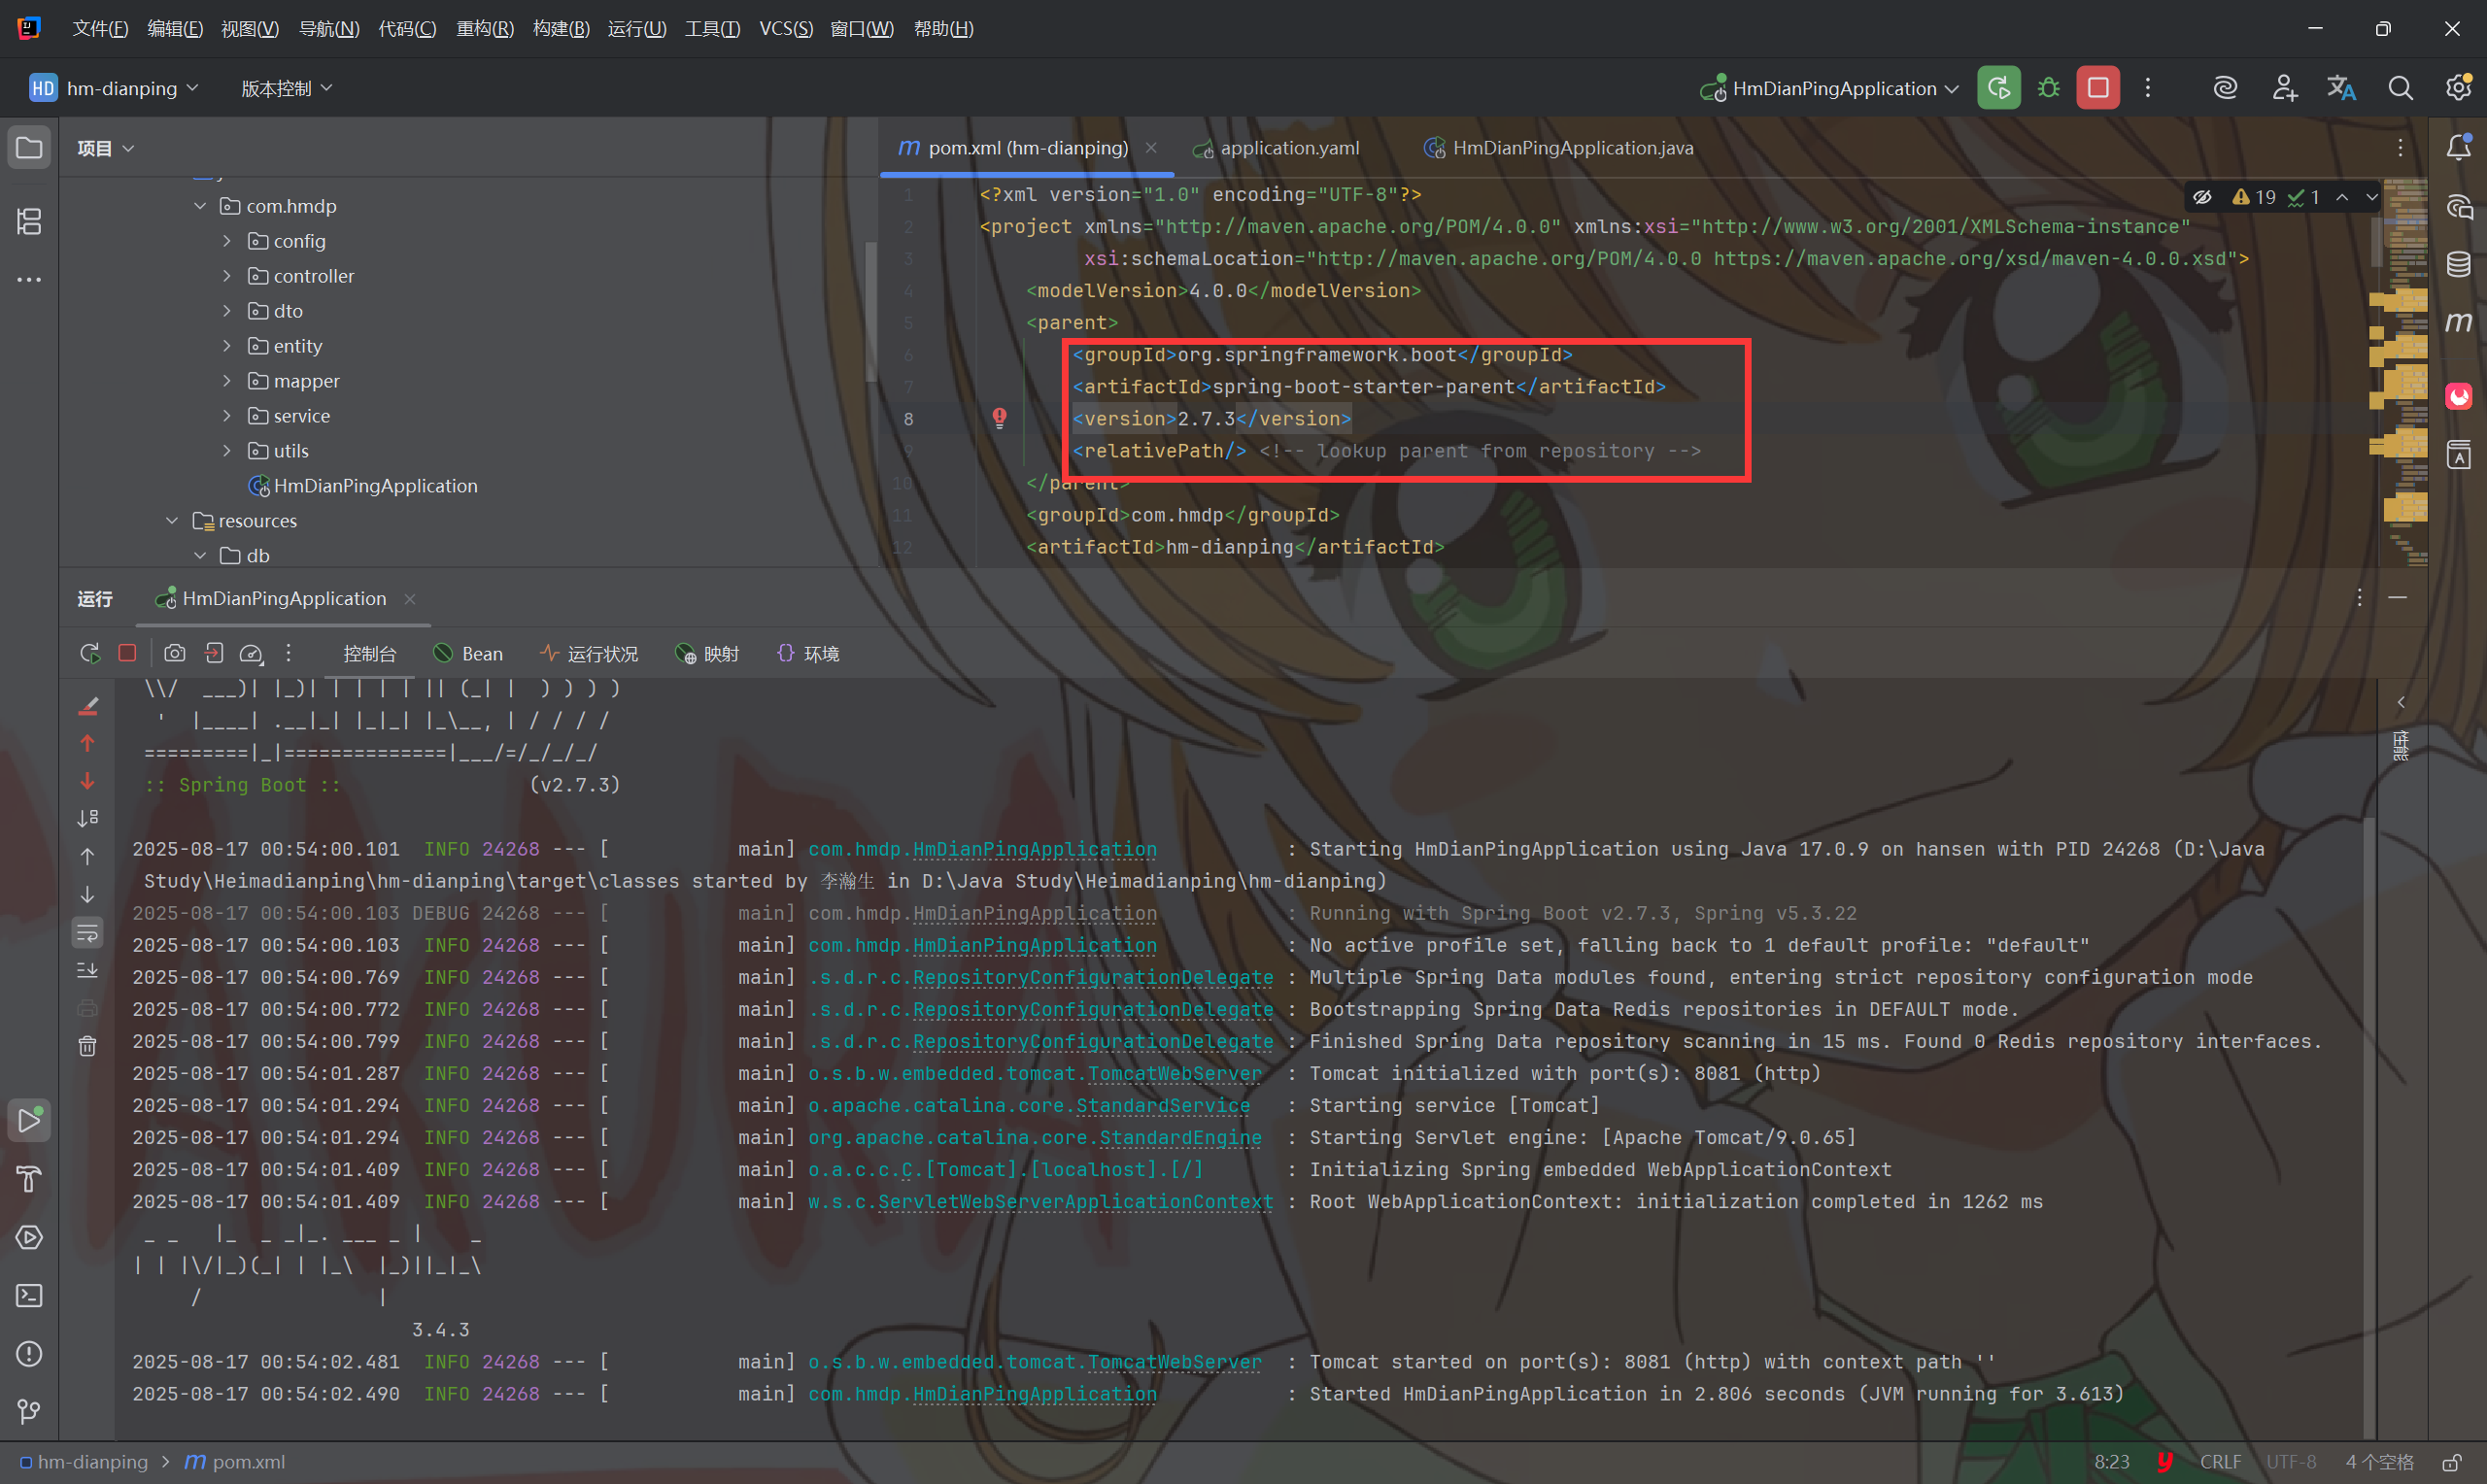This screenshot has width=2487, height=1484.
Task: Open the Services tool window
Action: pyautogui.click(x=29, y=1238)
